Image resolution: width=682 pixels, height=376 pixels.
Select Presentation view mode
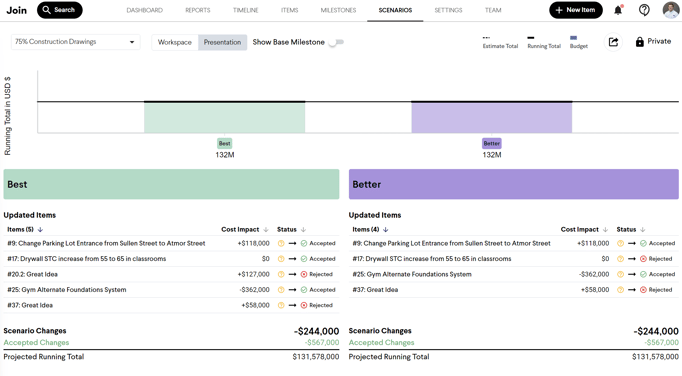coord(222,42)
